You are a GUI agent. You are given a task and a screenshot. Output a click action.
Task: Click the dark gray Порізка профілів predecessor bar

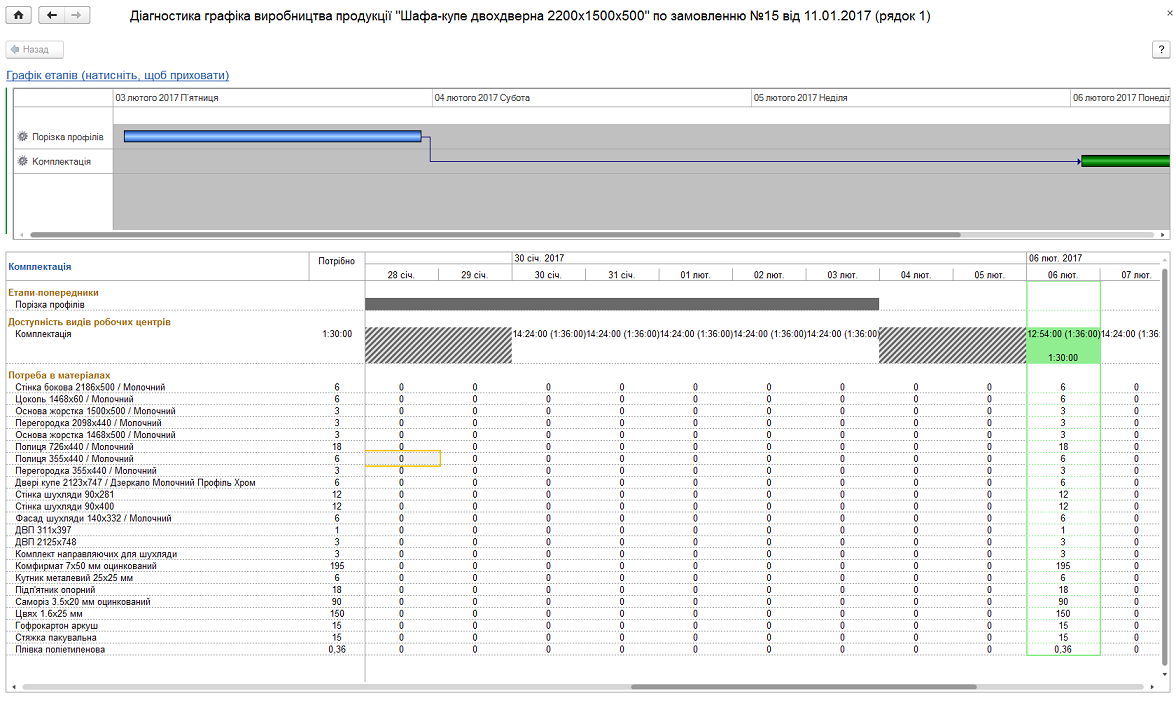pyautogui.click(x=622, y=304)
